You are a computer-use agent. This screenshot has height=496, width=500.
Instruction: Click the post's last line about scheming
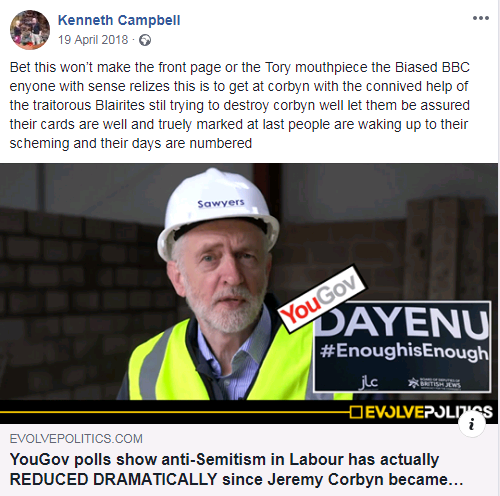click(x=131, y=144)
